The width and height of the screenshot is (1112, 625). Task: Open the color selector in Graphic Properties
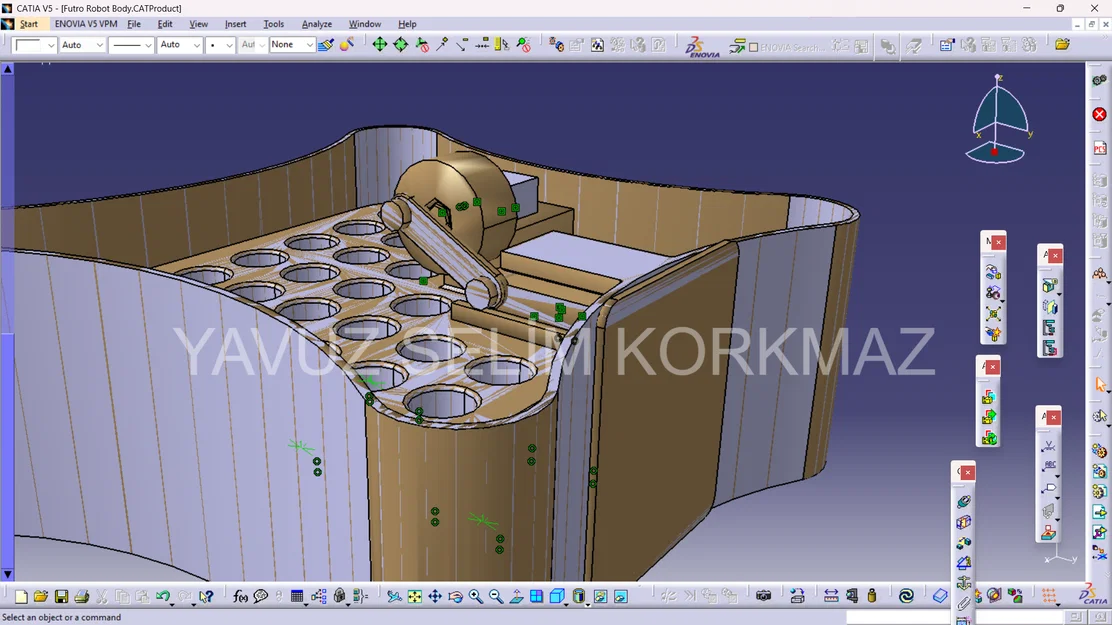pyautogui.click(x=33, y=44)
